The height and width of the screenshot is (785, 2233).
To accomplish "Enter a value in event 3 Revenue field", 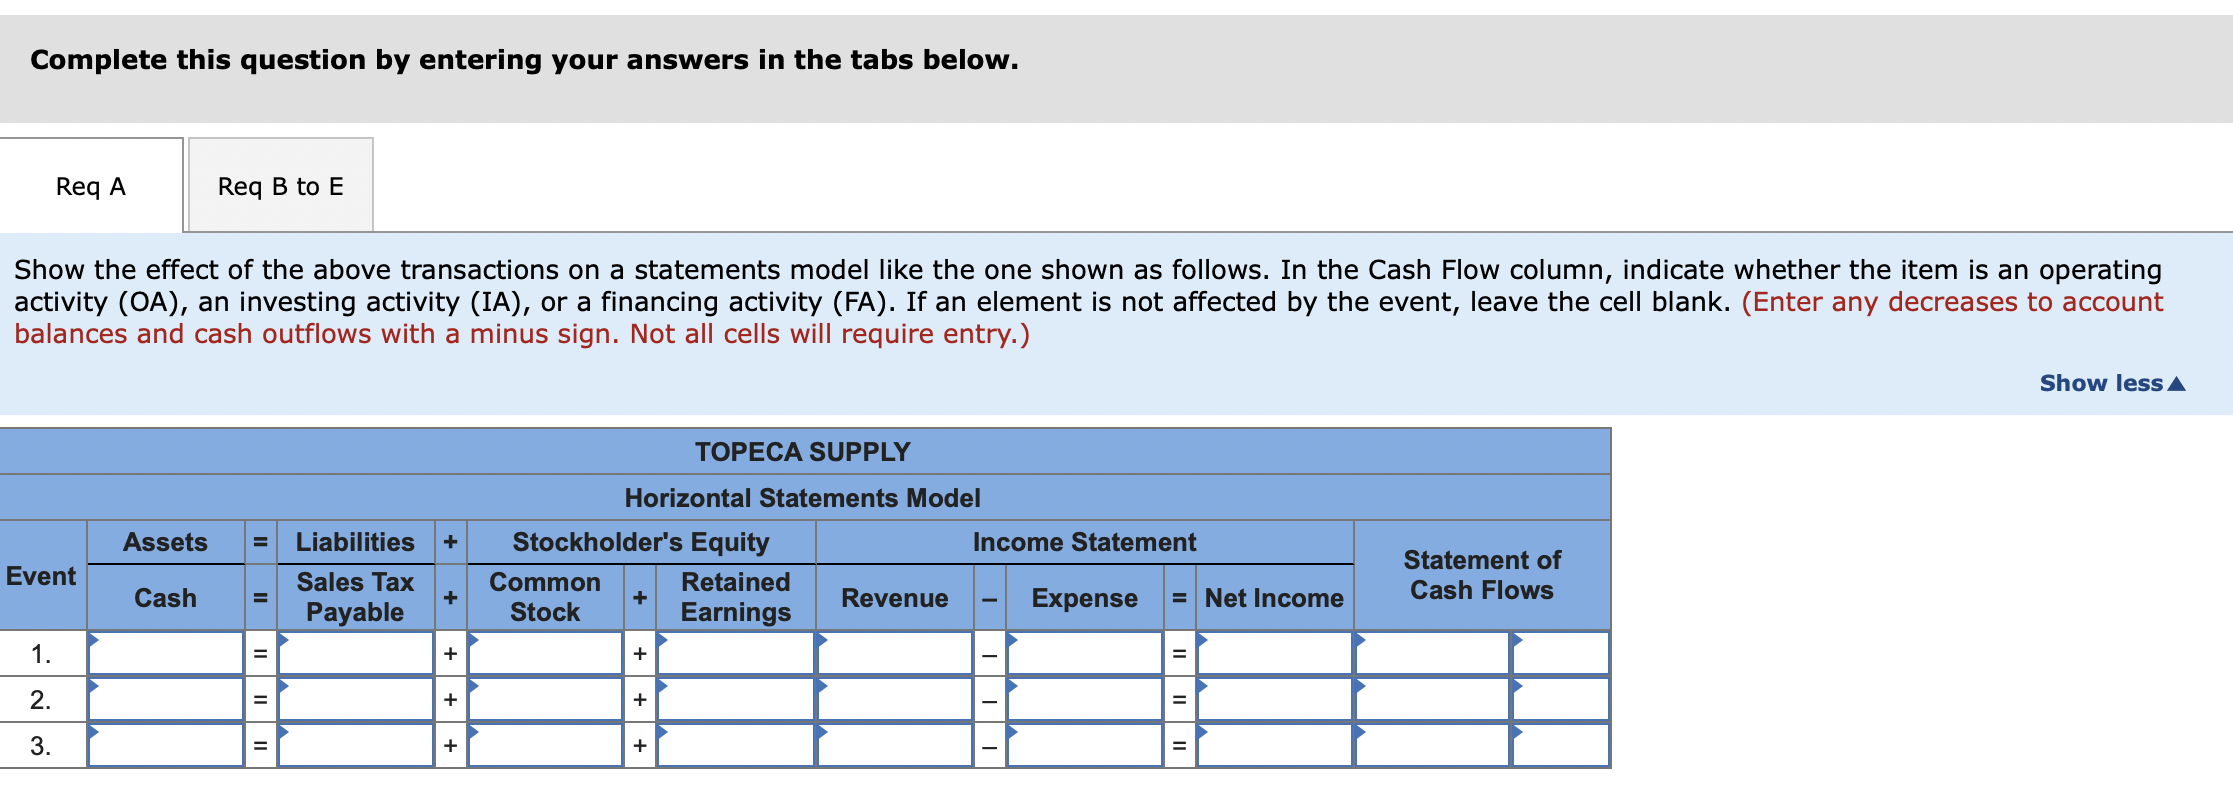I will point(895,744).
